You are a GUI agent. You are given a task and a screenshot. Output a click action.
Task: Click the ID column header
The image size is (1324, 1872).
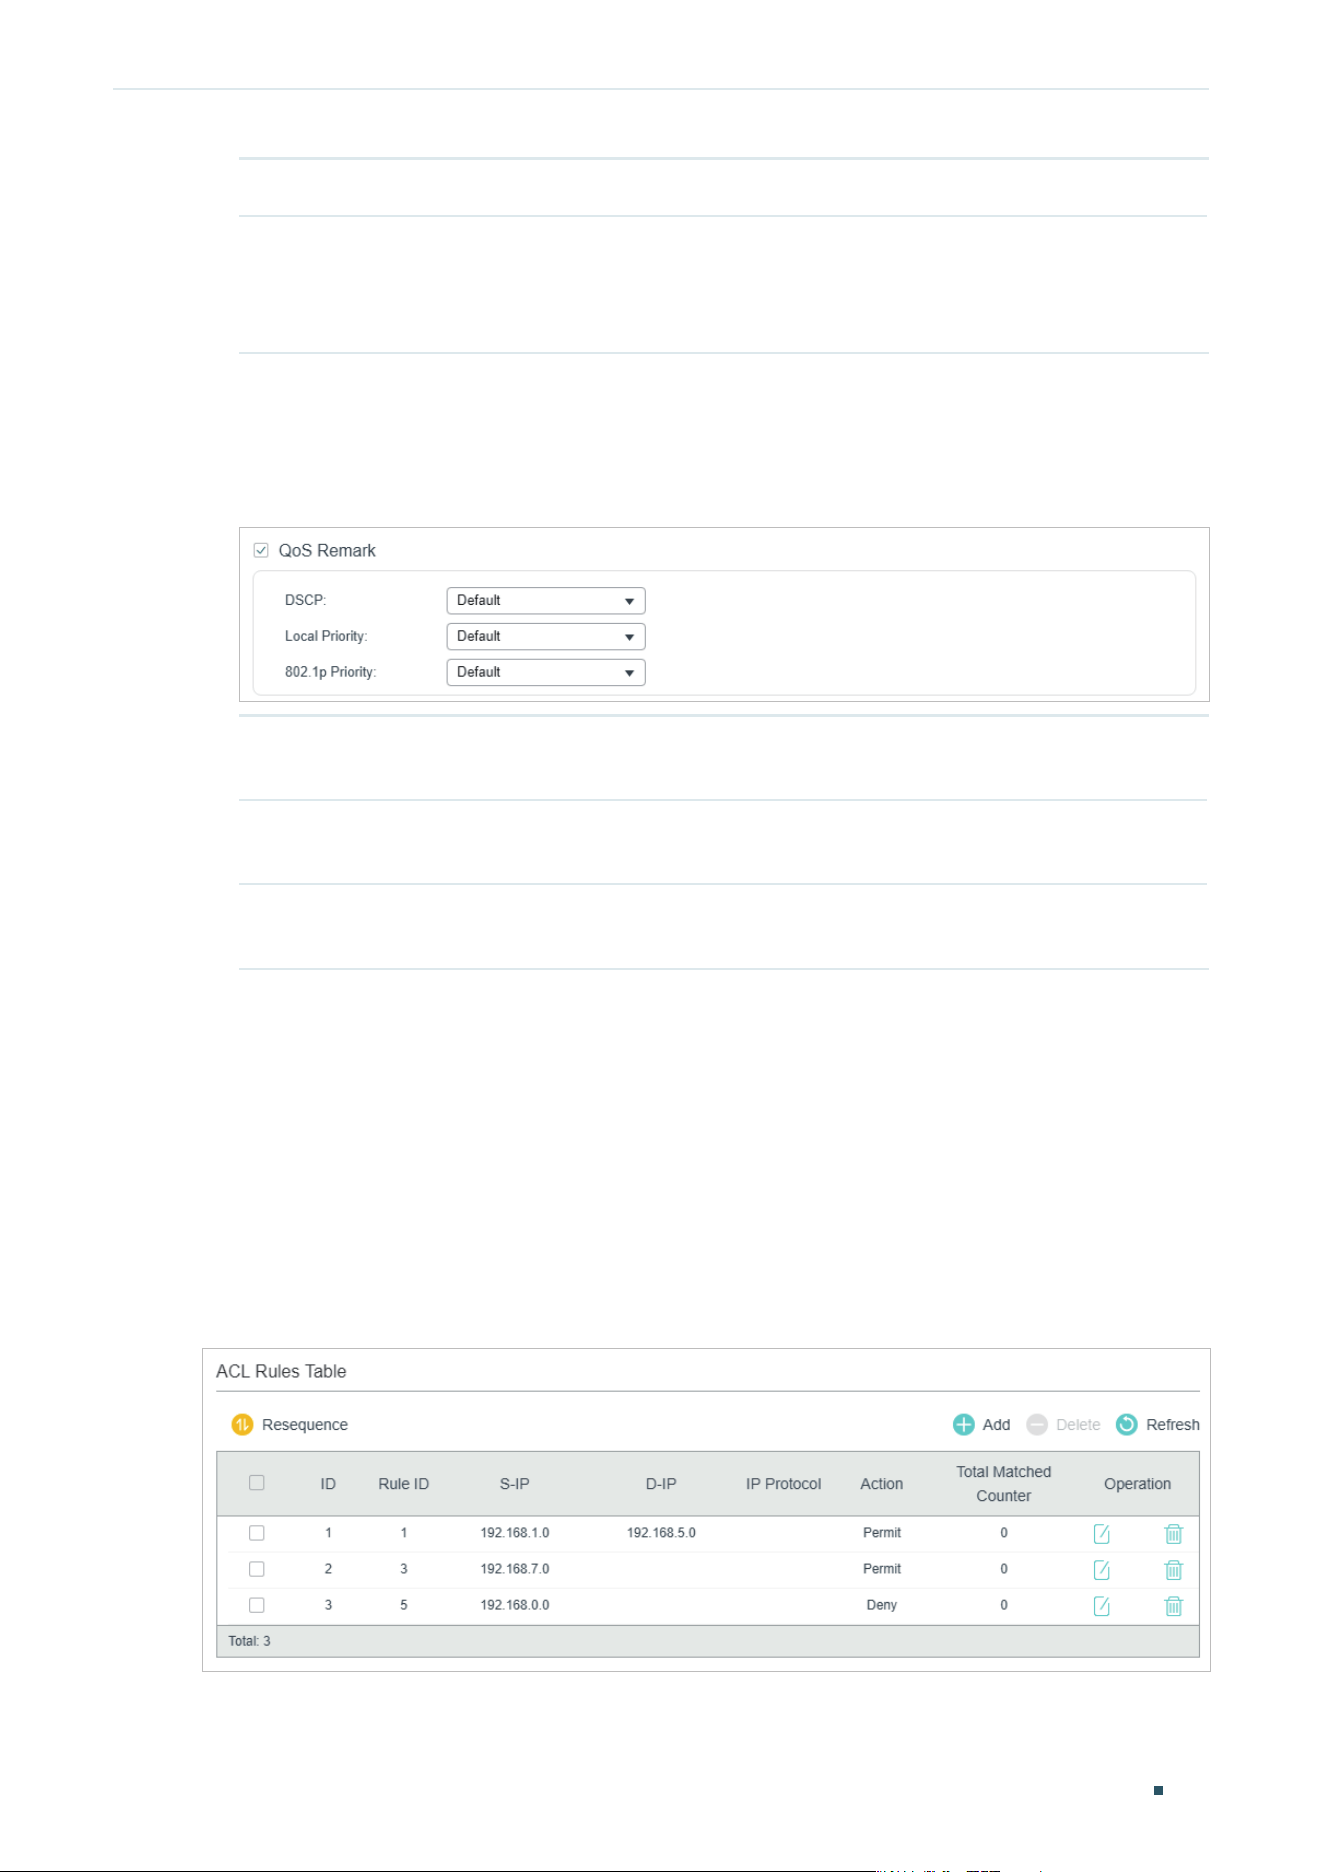[x=328, y=1484]
